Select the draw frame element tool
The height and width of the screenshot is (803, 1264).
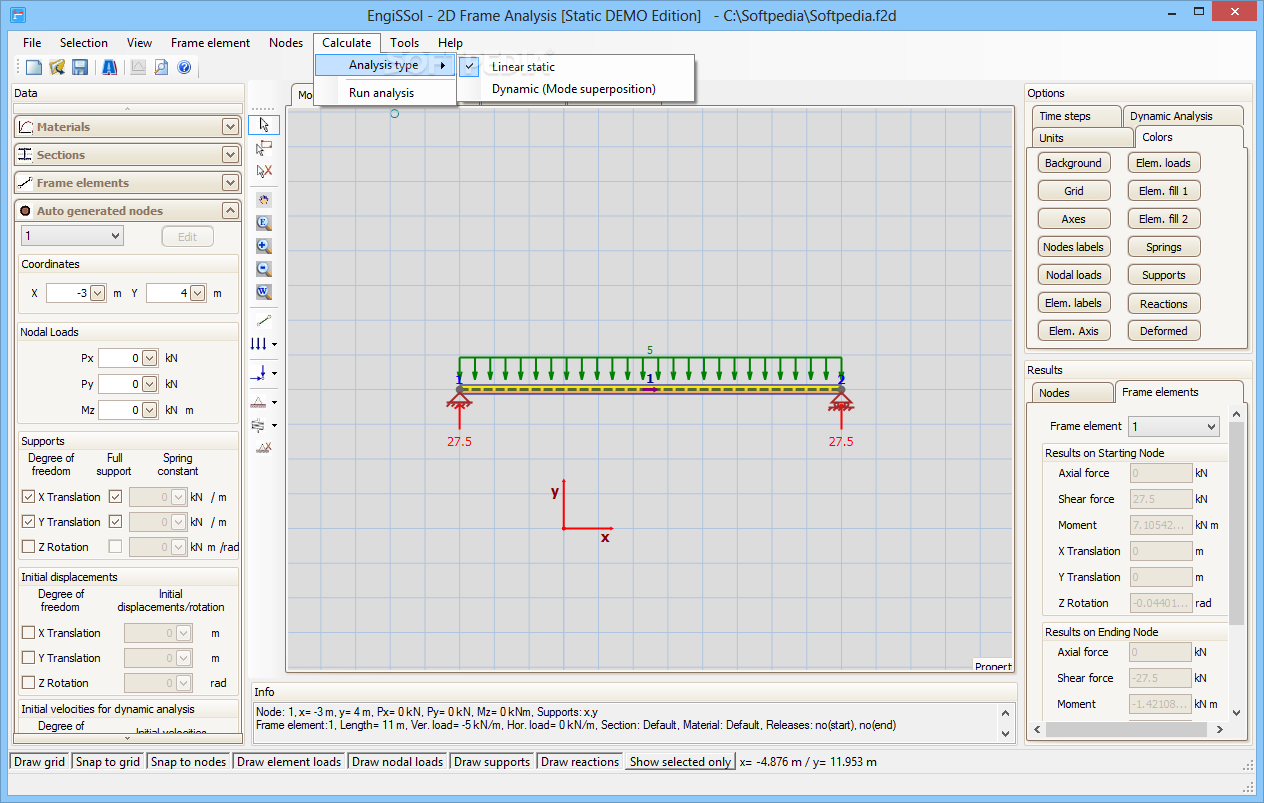pyautogui.click(x=264, y=320)
